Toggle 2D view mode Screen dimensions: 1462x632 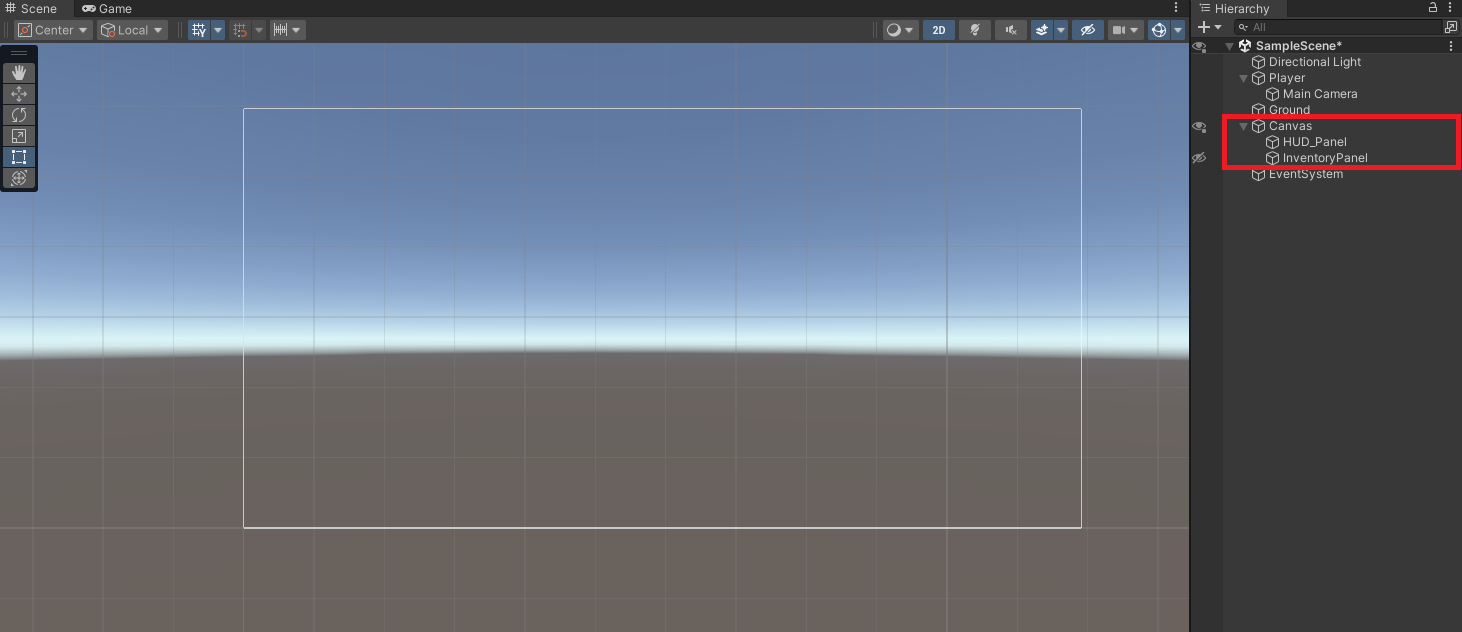point(939,30)
